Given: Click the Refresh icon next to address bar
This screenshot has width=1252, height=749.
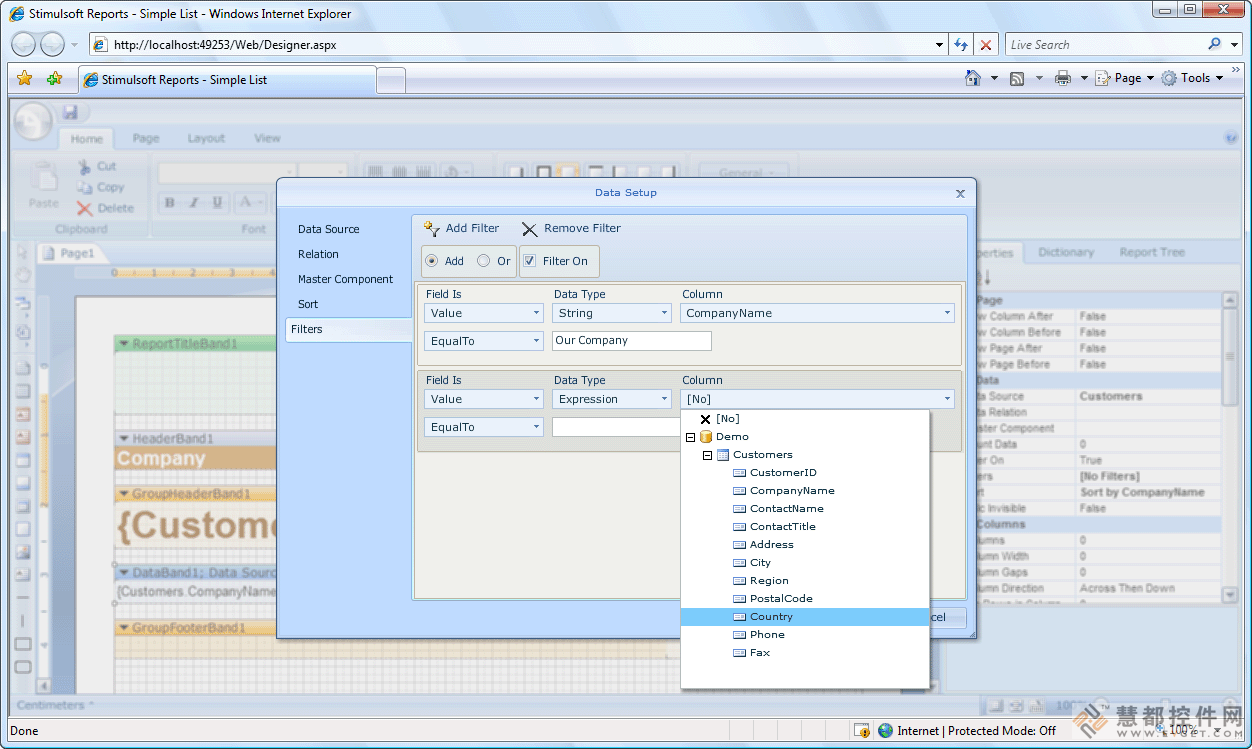Looking at the screenshot, I should pyautogui.click(x=961, y=45).
